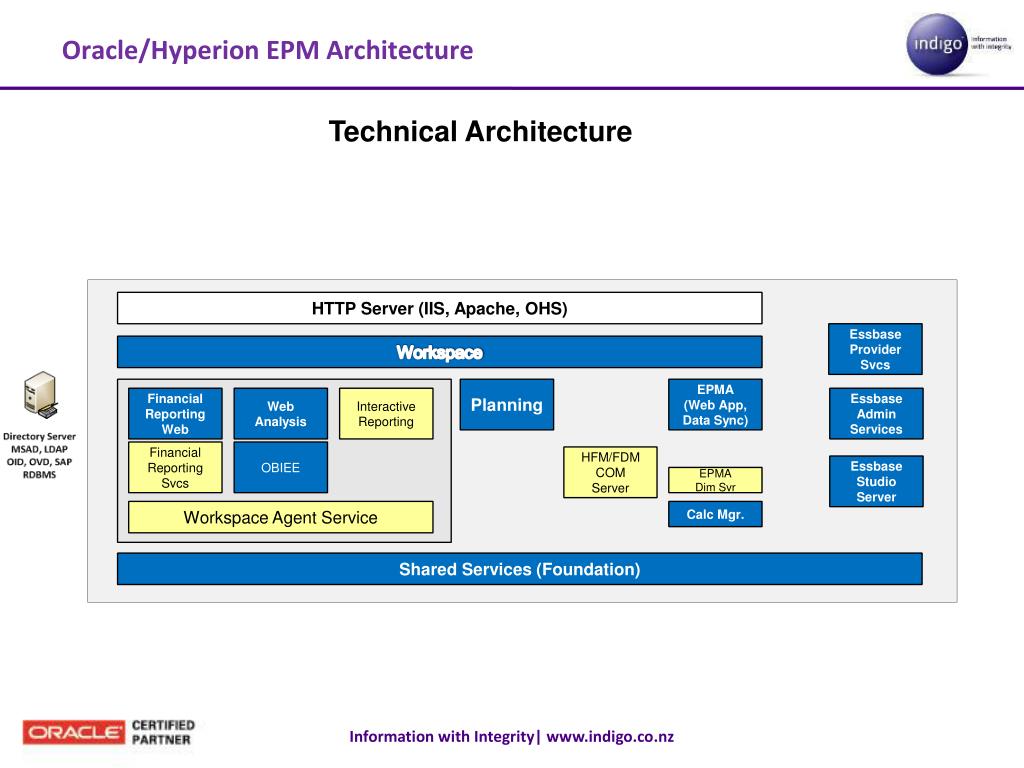Click the Web Analysis box

281,413
